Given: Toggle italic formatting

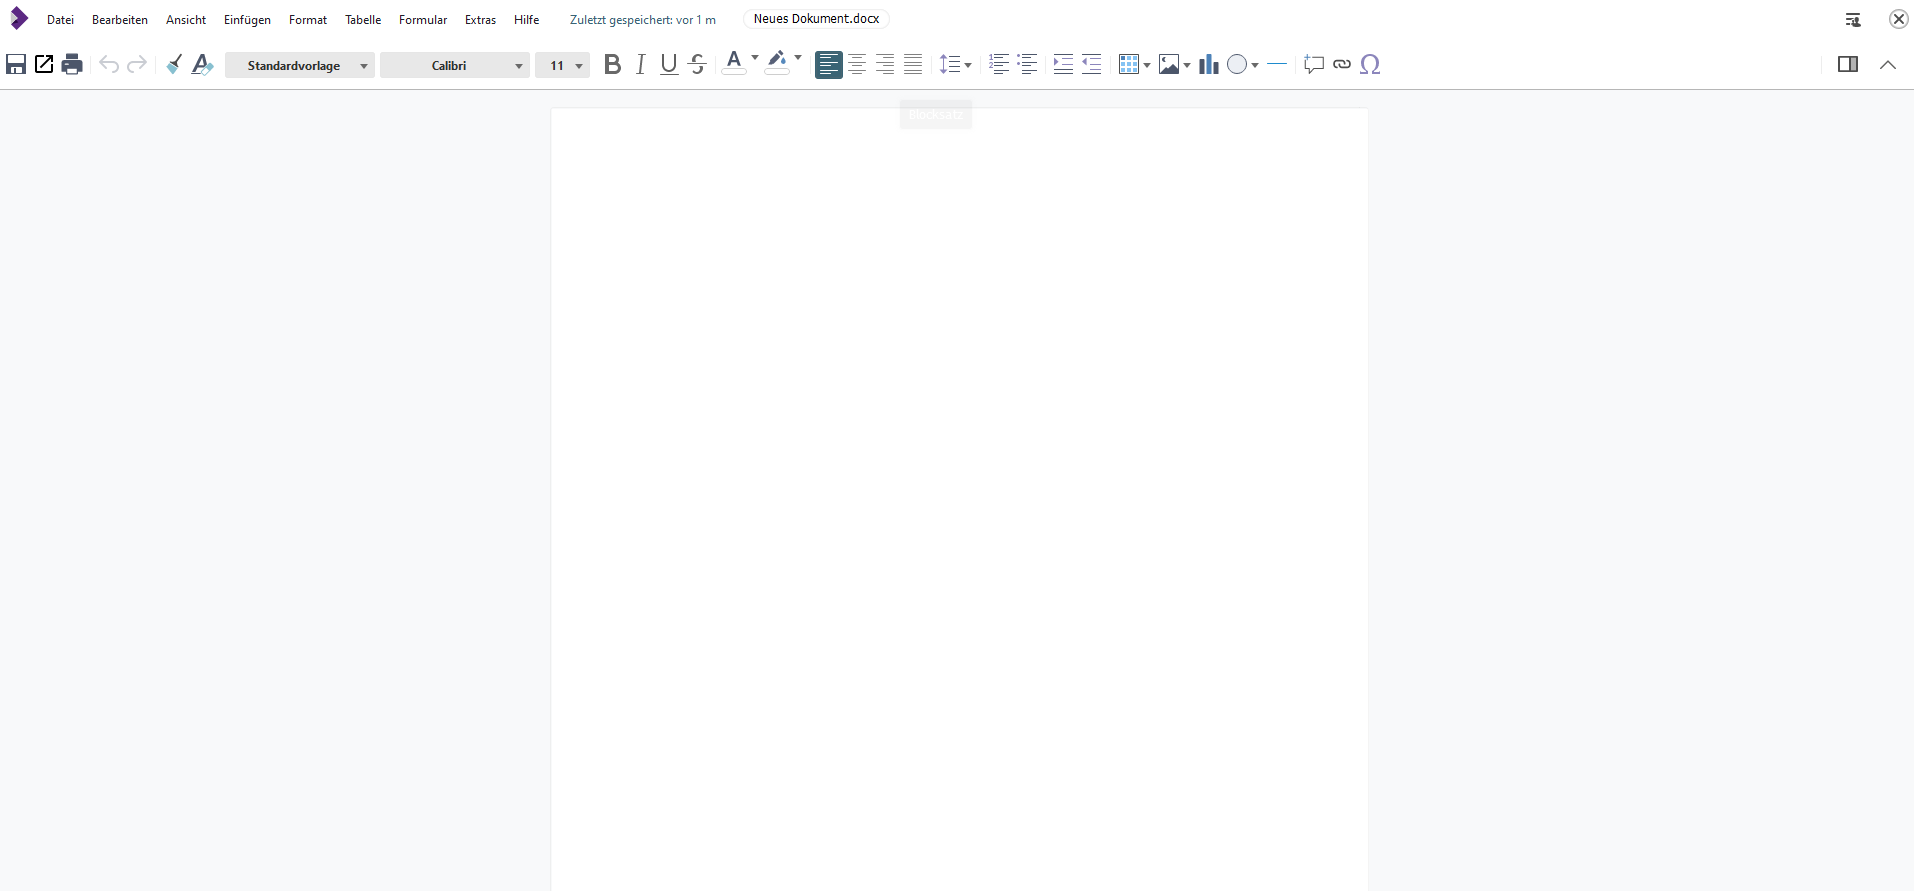Looking at the screenshot, I should tap(641, 65).
